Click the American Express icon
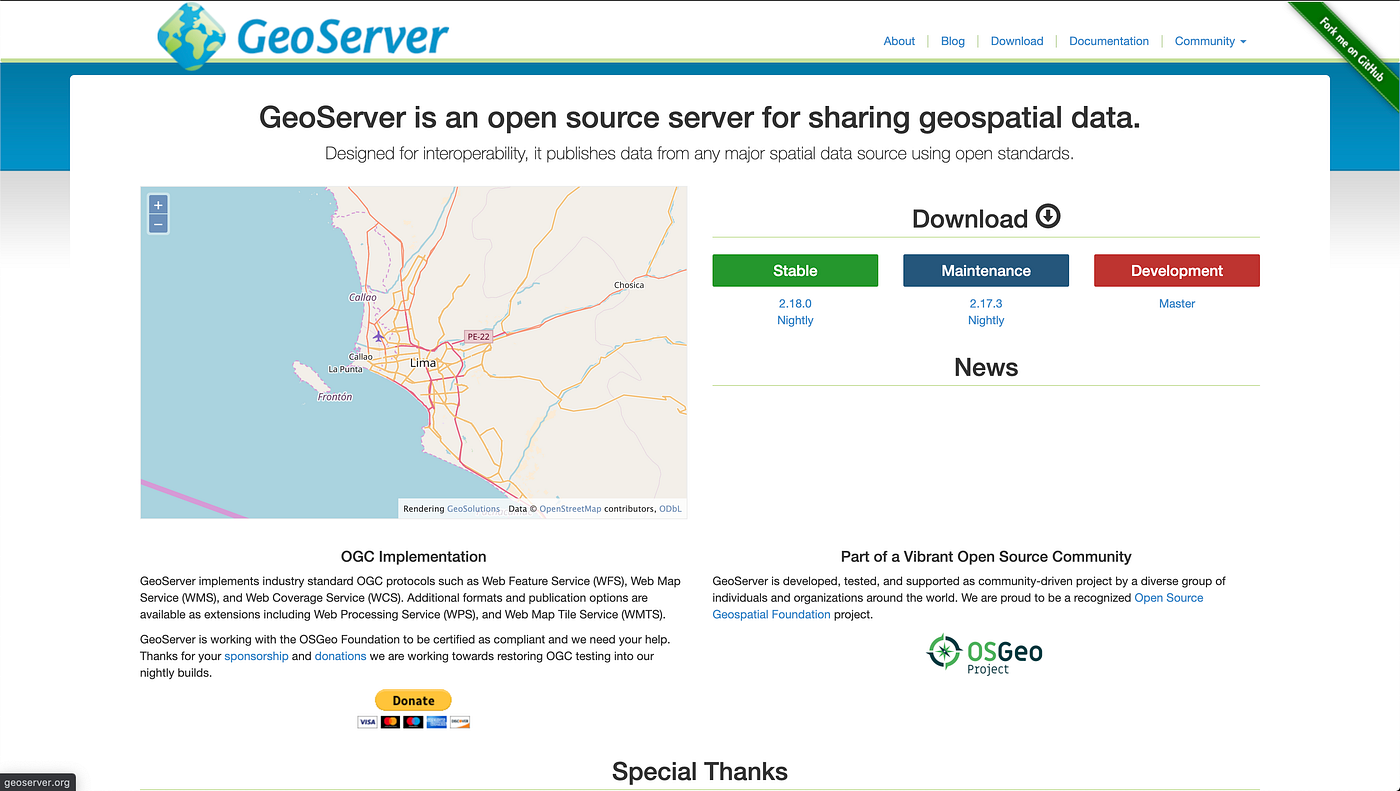Viewport: 1400px width, 791px height. tap(436, 721)
